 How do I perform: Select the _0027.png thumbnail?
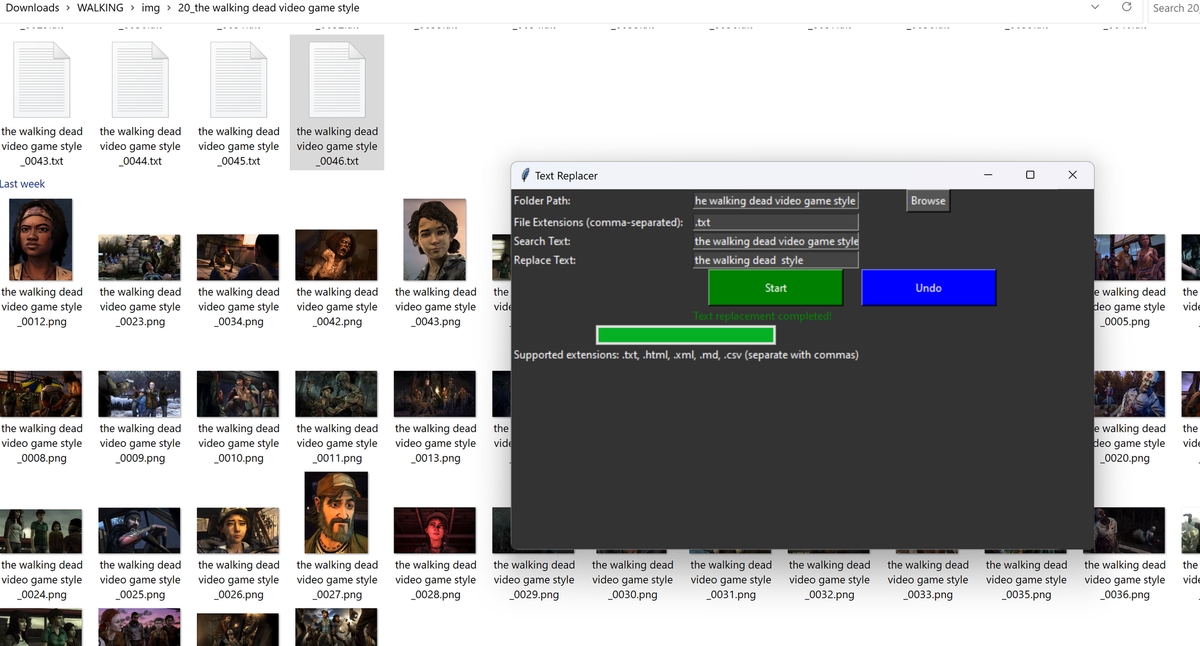(337, 512)
